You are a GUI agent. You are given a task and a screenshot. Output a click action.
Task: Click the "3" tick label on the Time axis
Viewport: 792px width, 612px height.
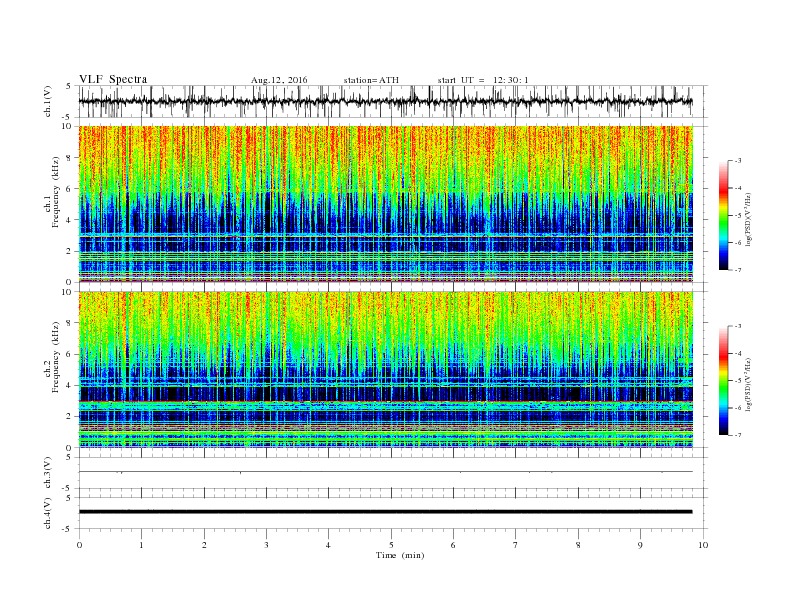point(266,545)
